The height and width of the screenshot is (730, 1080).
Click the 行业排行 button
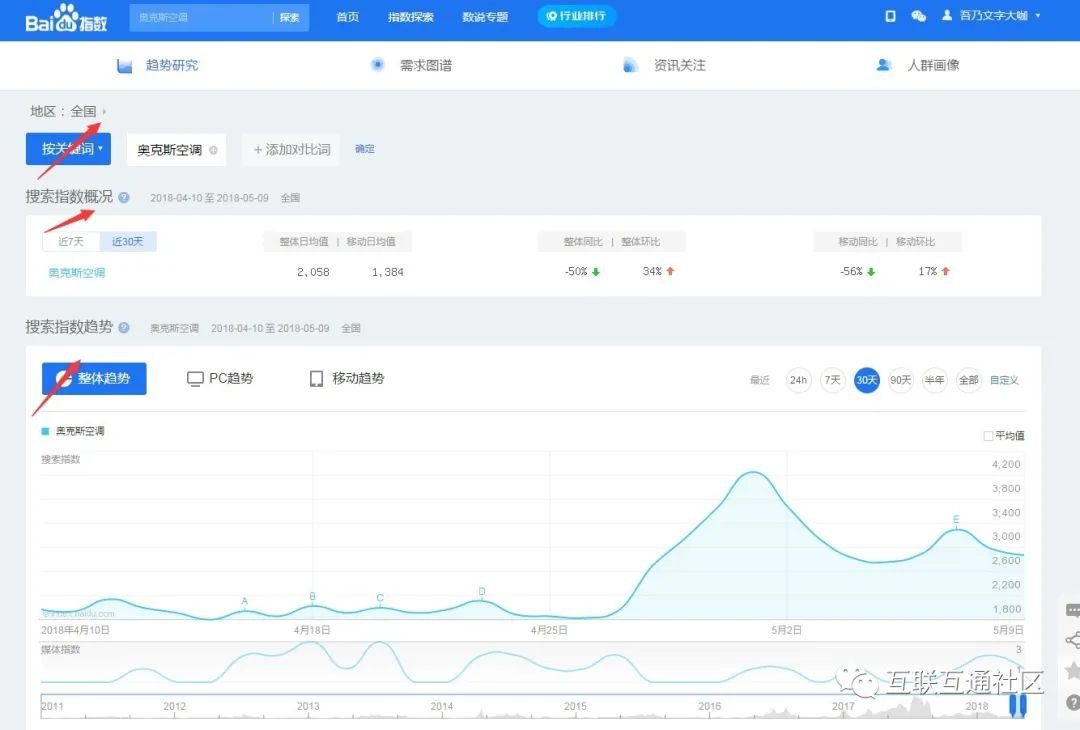(577, 17)
